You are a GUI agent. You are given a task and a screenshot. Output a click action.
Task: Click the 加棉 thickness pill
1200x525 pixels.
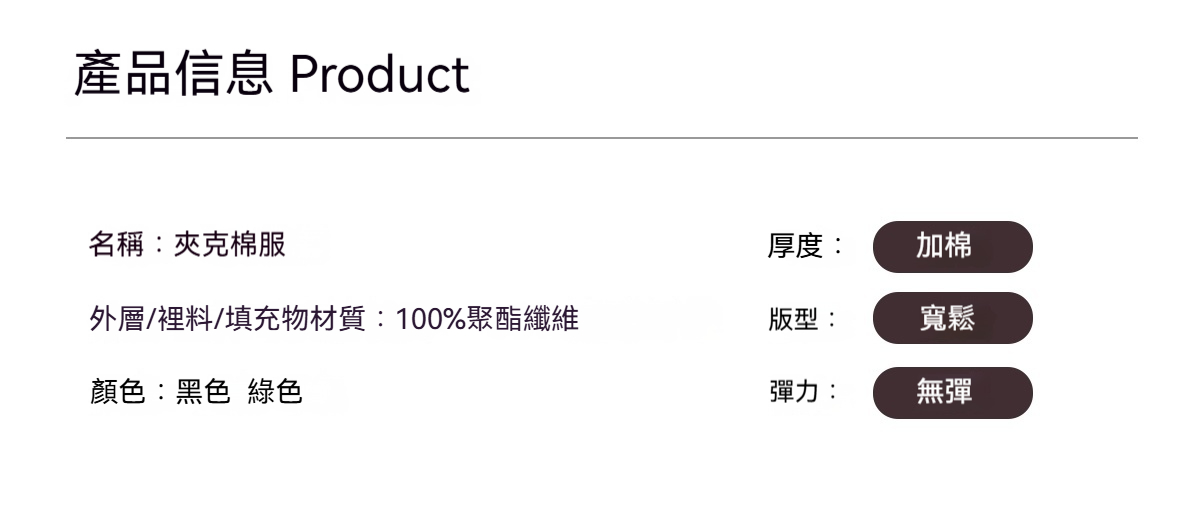pos(952,246)
